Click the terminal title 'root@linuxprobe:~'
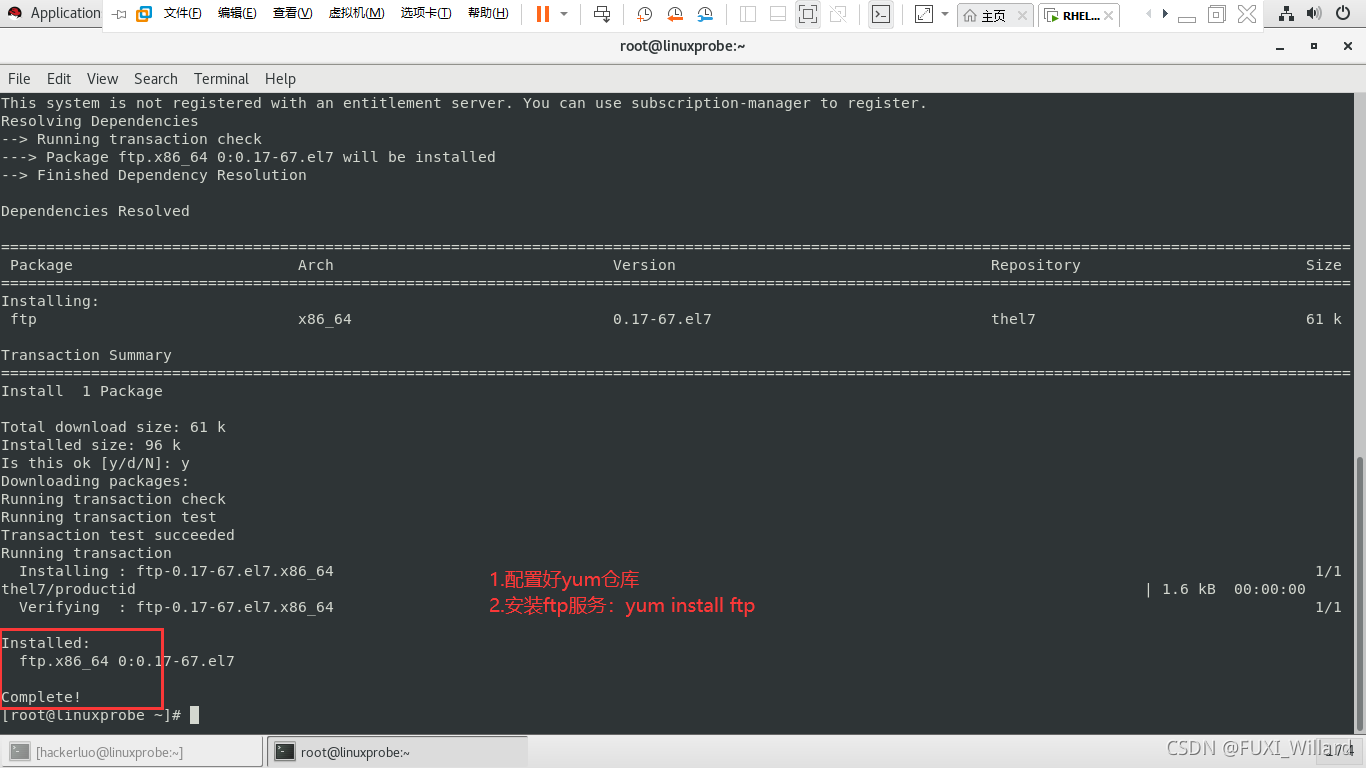This screenshot has width=1366, height=768. pyautogui.click(x=682, y=46)
